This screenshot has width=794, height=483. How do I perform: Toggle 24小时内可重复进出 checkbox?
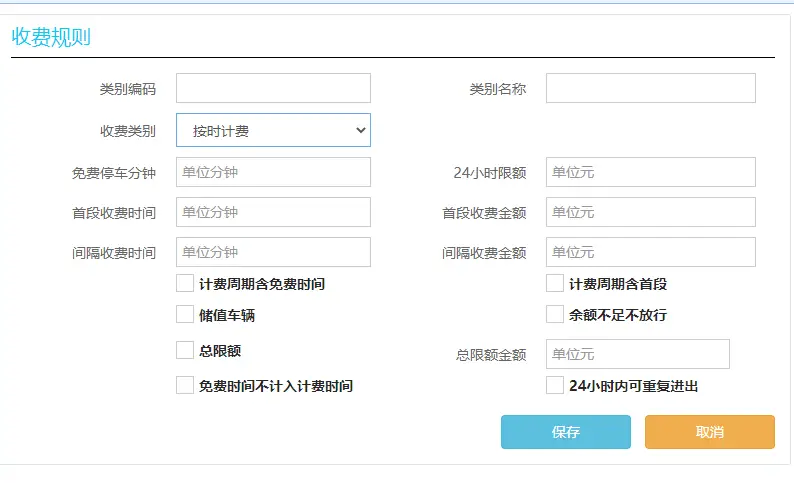click(555, 385)
